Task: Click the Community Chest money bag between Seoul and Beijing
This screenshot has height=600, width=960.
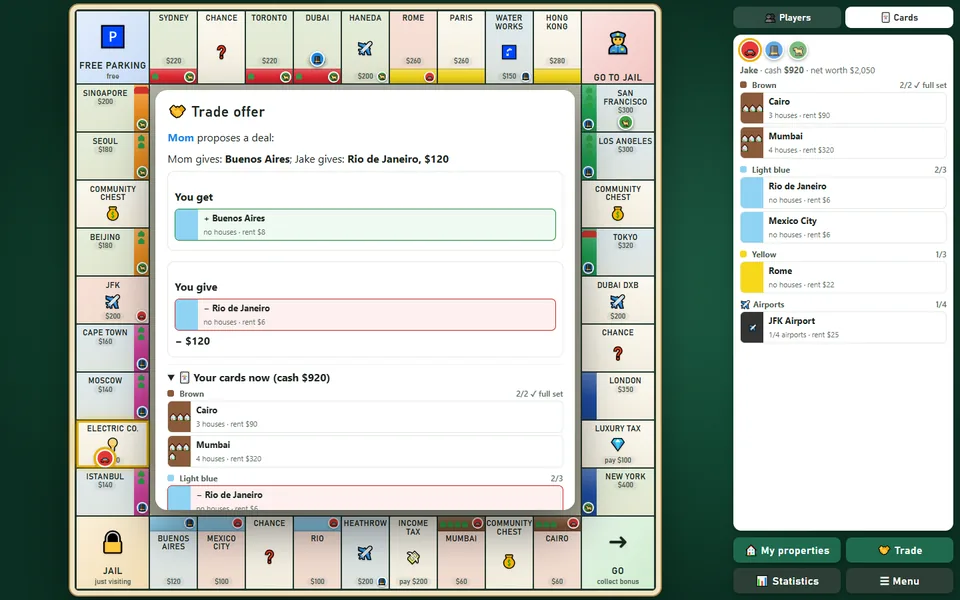Action: [113, 214]
